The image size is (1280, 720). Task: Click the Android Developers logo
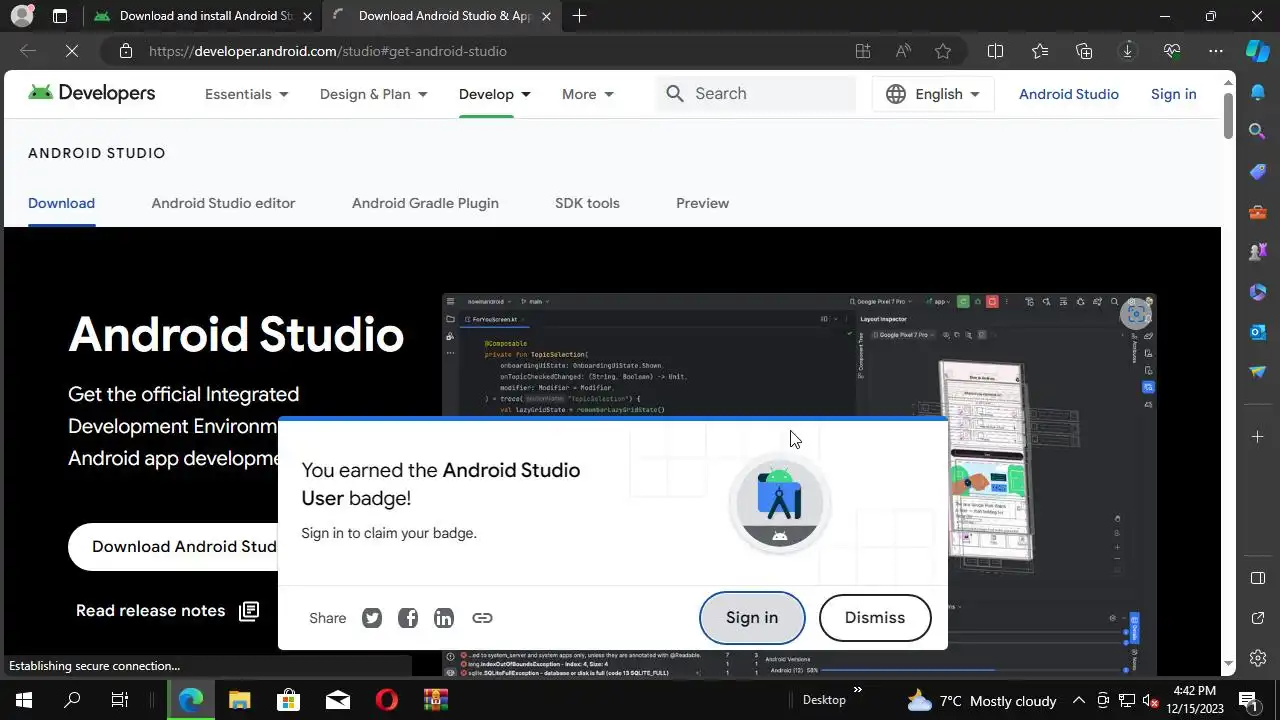click(x=91, y=93)
